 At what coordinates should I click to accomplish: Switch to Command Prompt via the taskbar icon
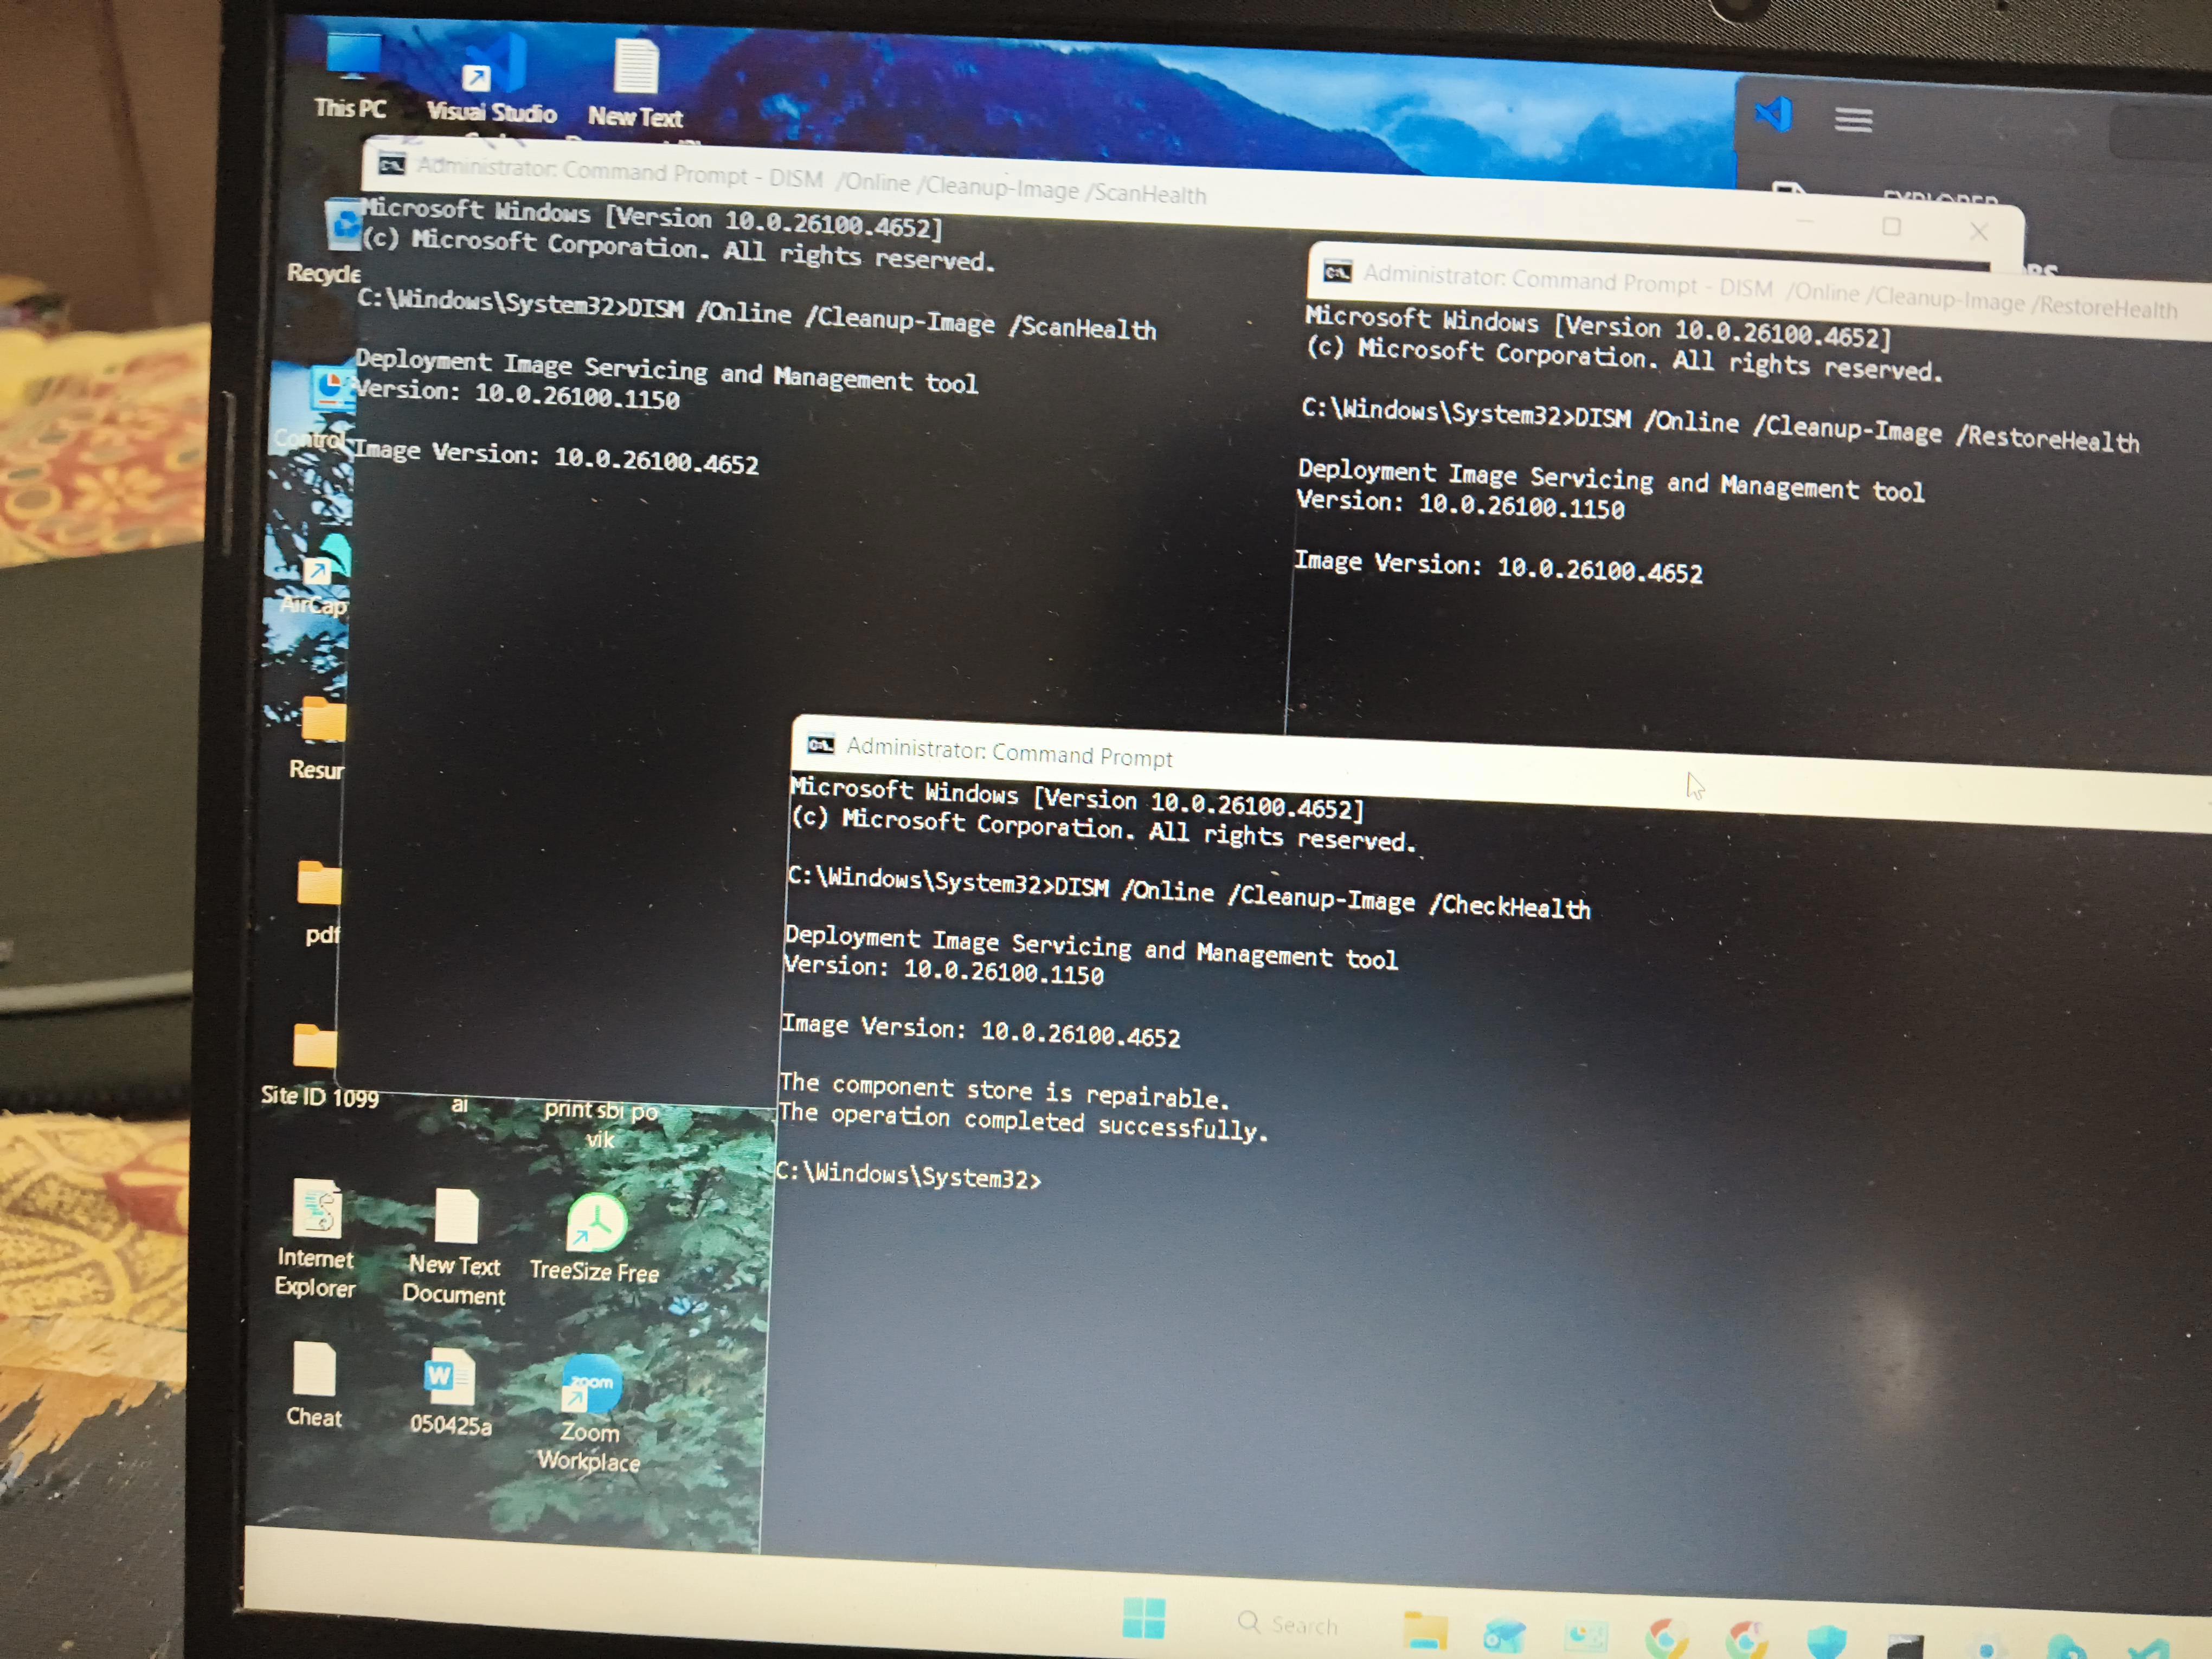tap(1905, 1647)
